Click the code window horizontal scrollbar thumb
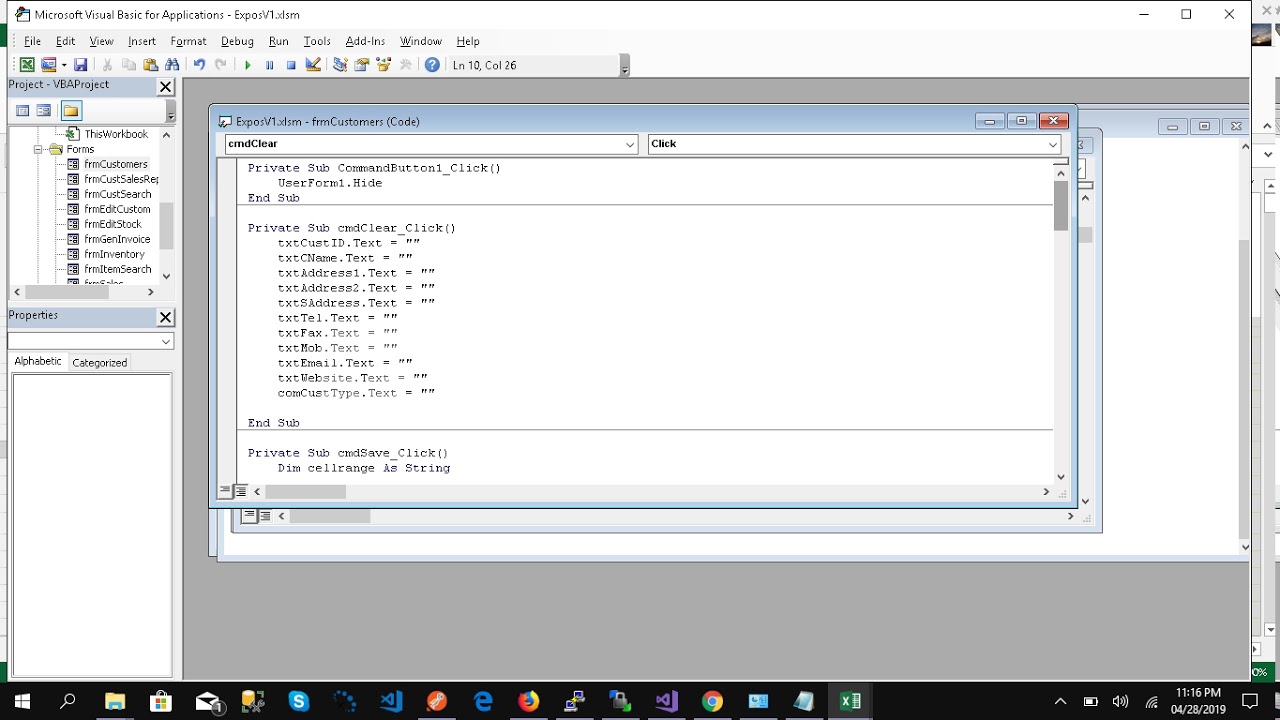Image resolution: width=1280 pixels, height=720 pixels. pos(305,491)
